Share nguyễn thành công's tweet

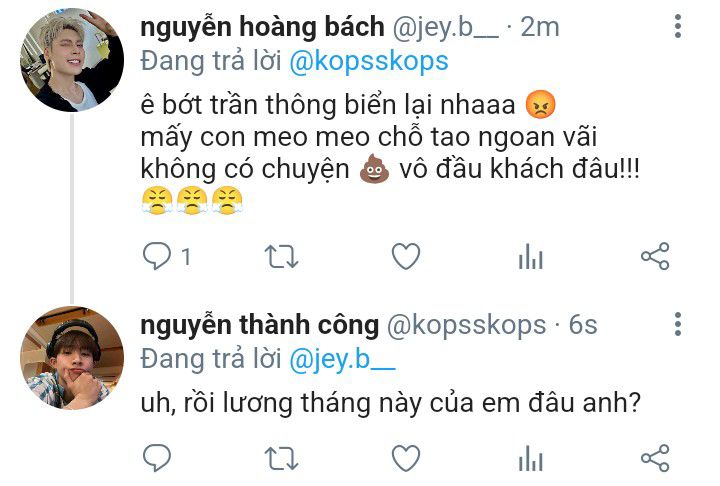(x=655, y=458)
